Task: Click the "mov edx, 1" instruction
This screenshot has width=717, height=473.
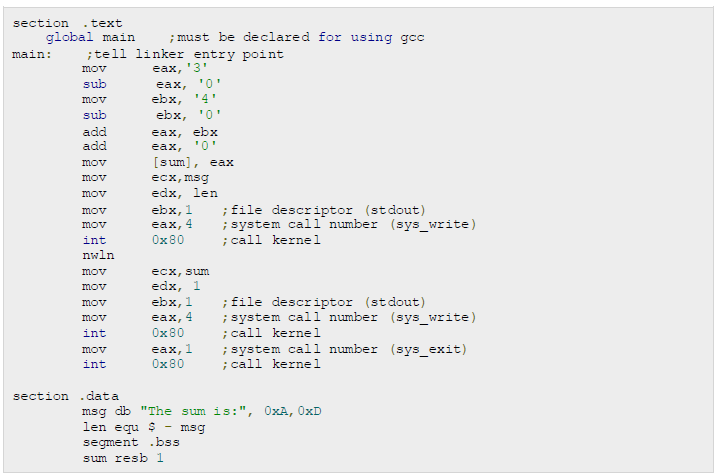Action: coord(141,286)
